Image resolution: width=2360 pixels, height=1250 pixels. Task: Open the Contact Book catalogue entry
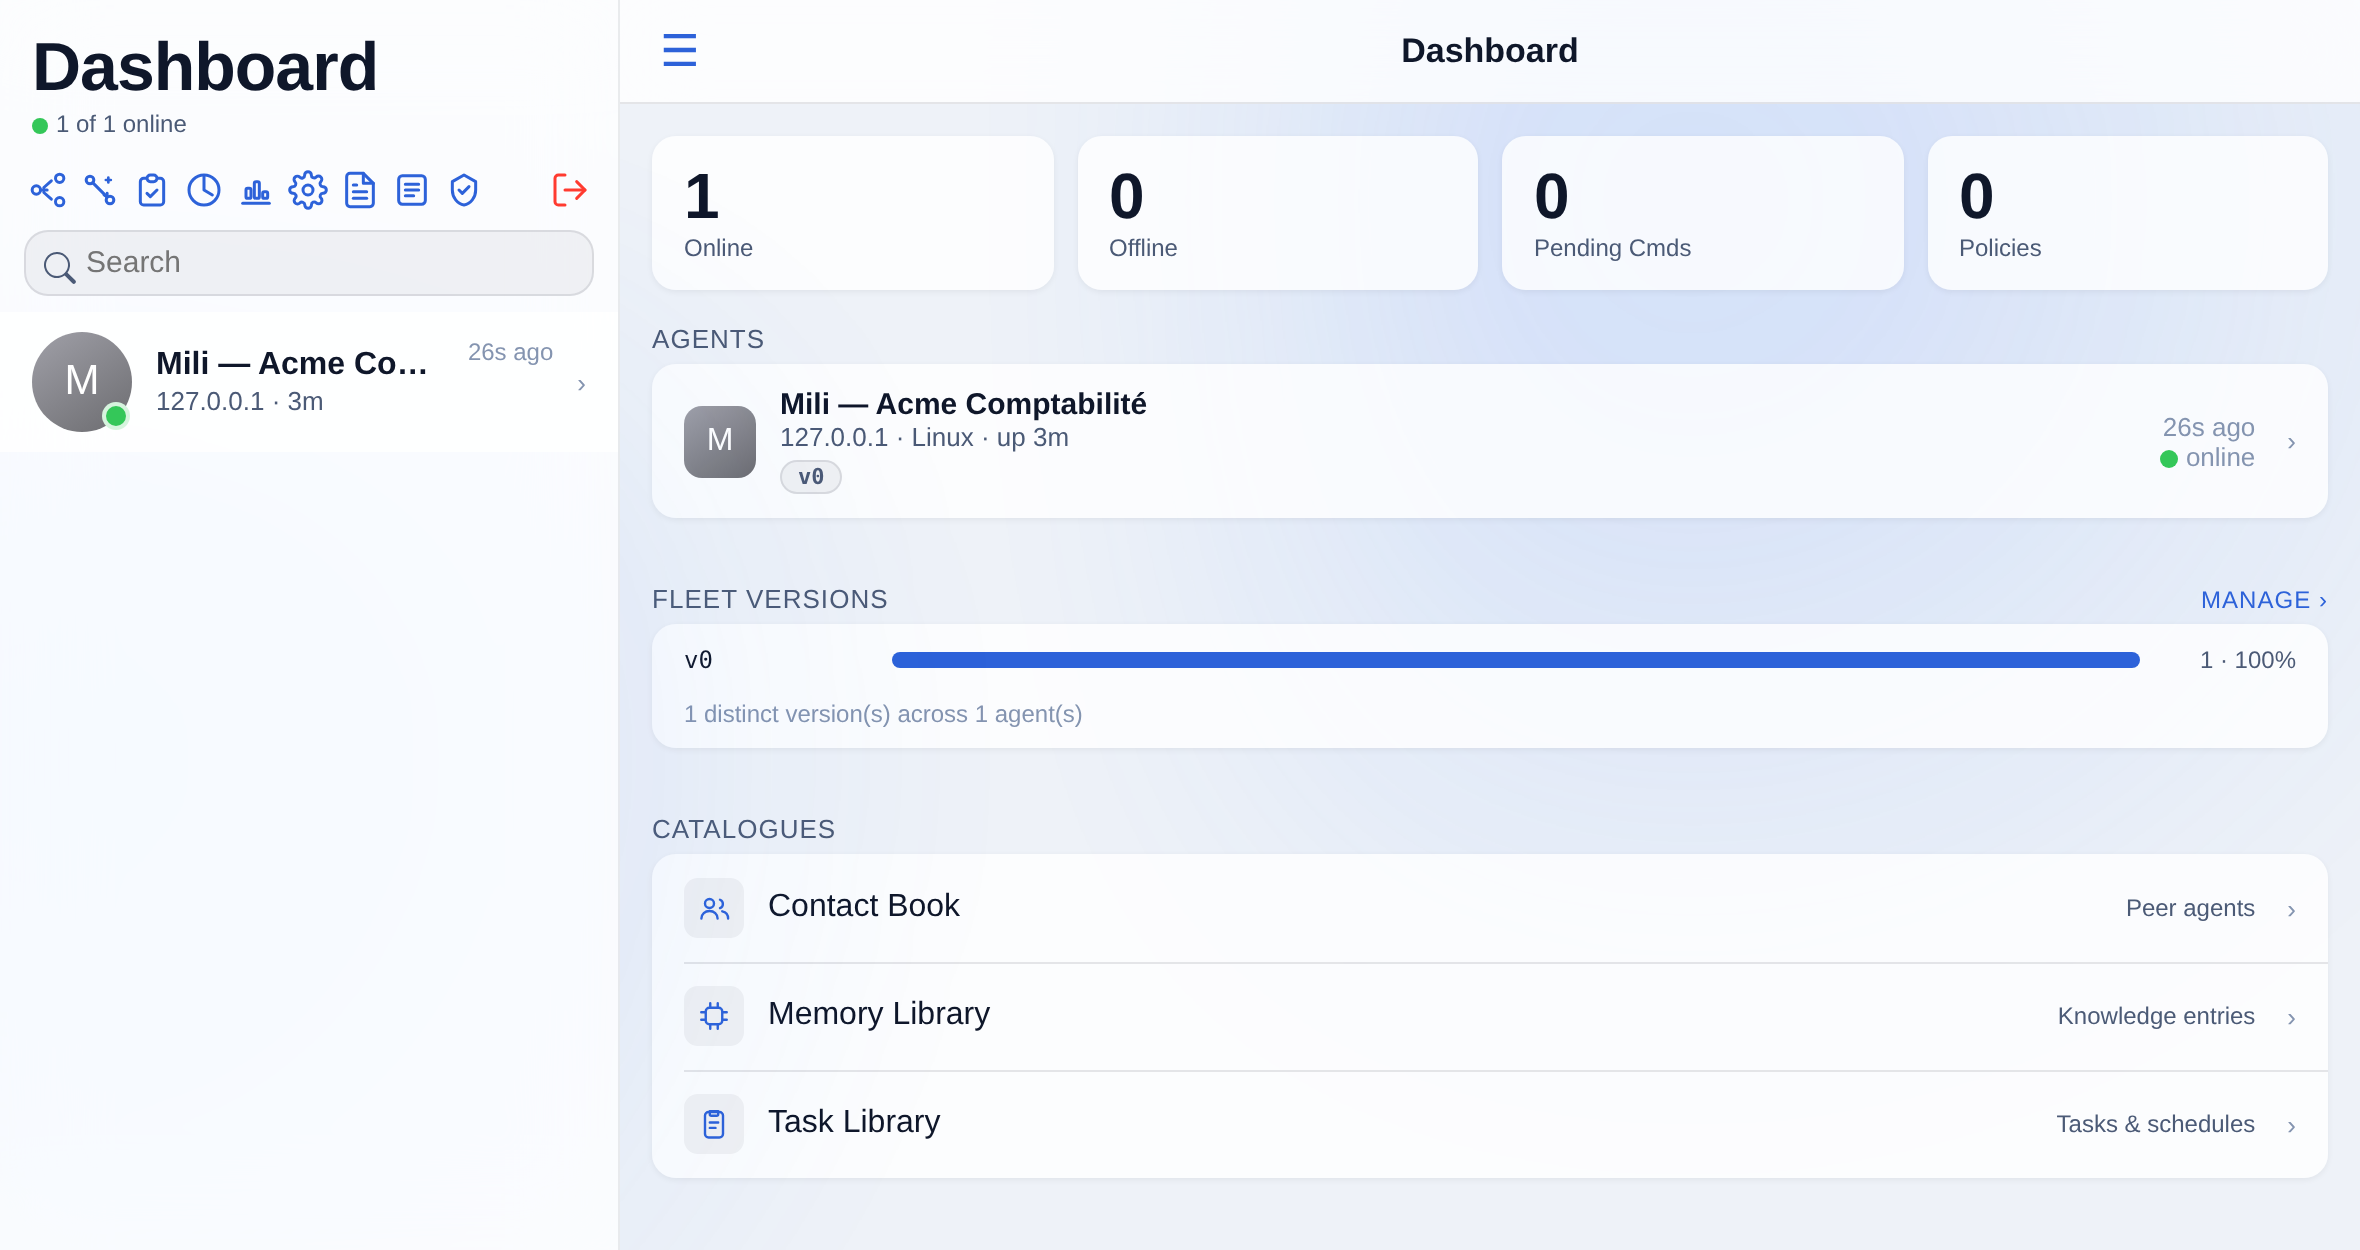point(1490,908)
